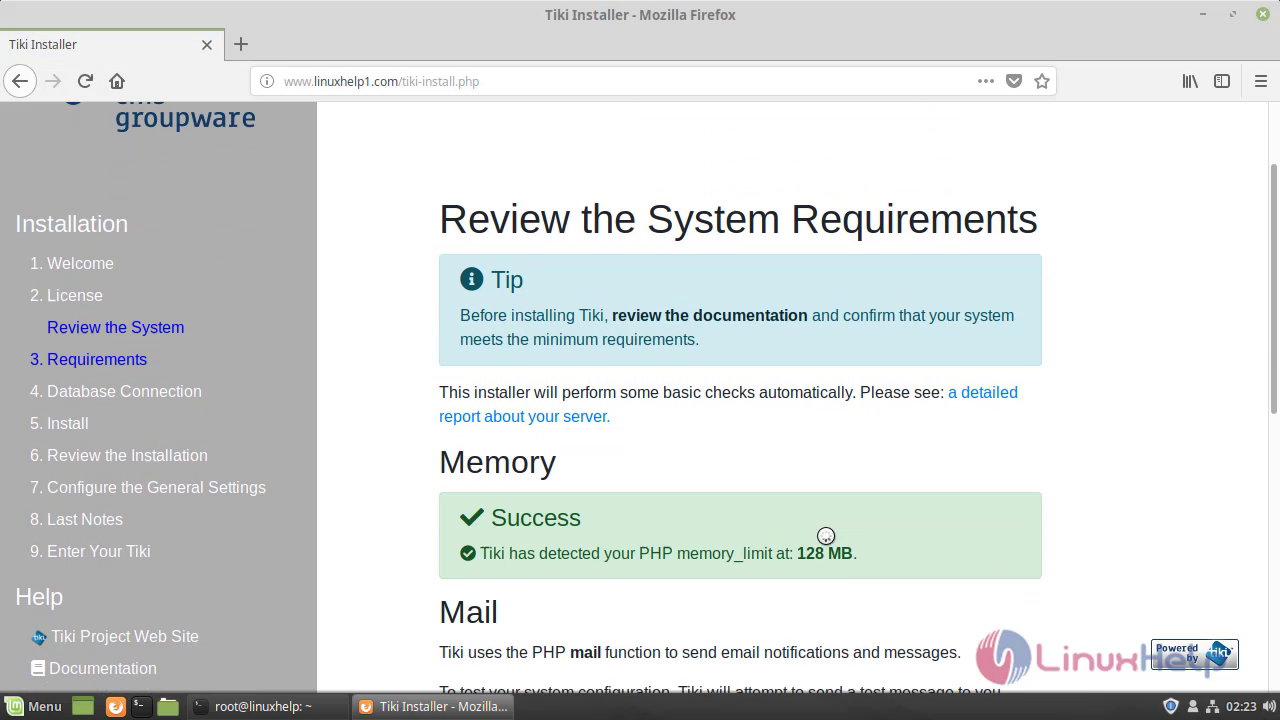The image size is (1280, 720).
Task: Toggle the Firefox sidebar view
Action: pyautogui.click(x=1222, y=81)
